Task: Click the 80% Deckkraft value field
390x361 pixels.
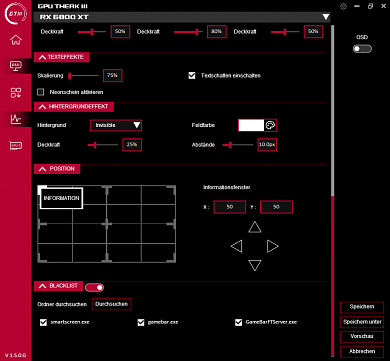Action: click(217, 32)
